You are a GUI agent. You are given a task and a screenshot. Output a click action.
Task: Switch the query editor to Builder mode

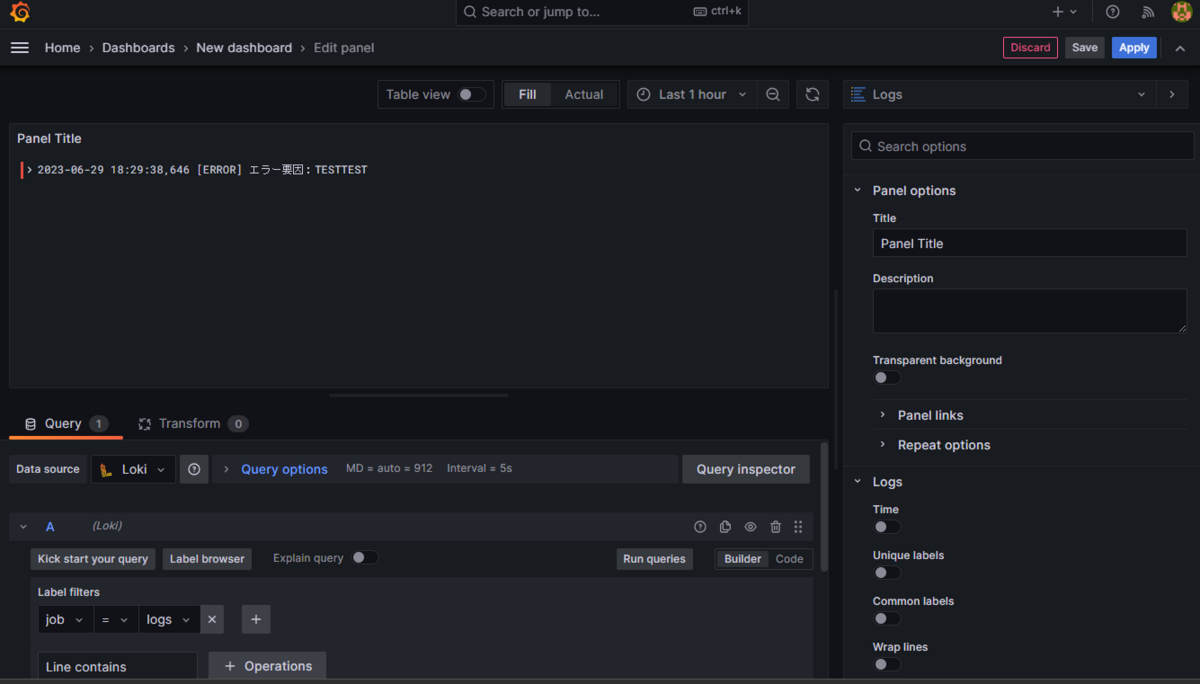click(743, 559)
